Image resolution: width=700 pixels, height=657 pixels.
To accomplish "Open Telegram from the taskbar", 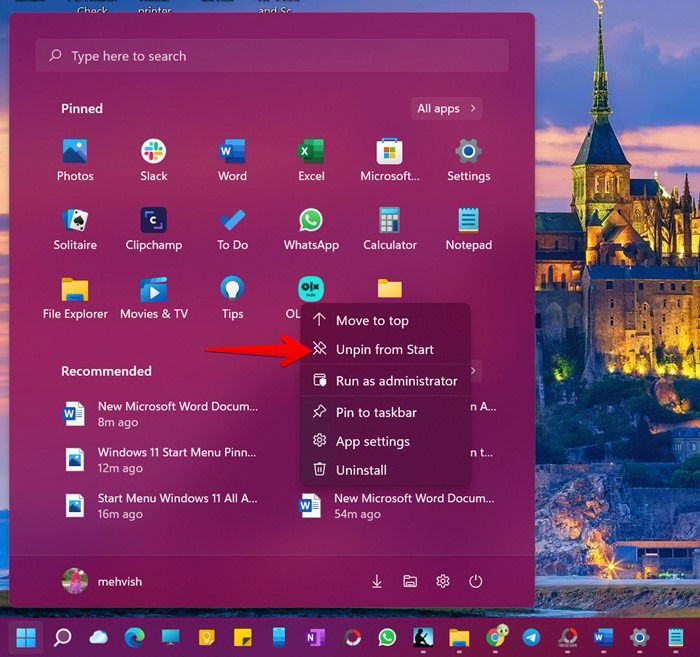I will click(531, 637).
